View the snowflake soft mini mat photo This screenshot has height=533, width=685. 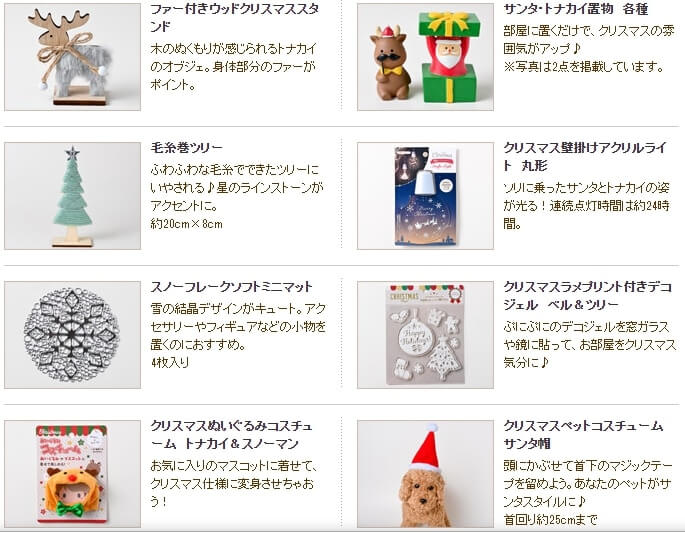coord(73,335)
